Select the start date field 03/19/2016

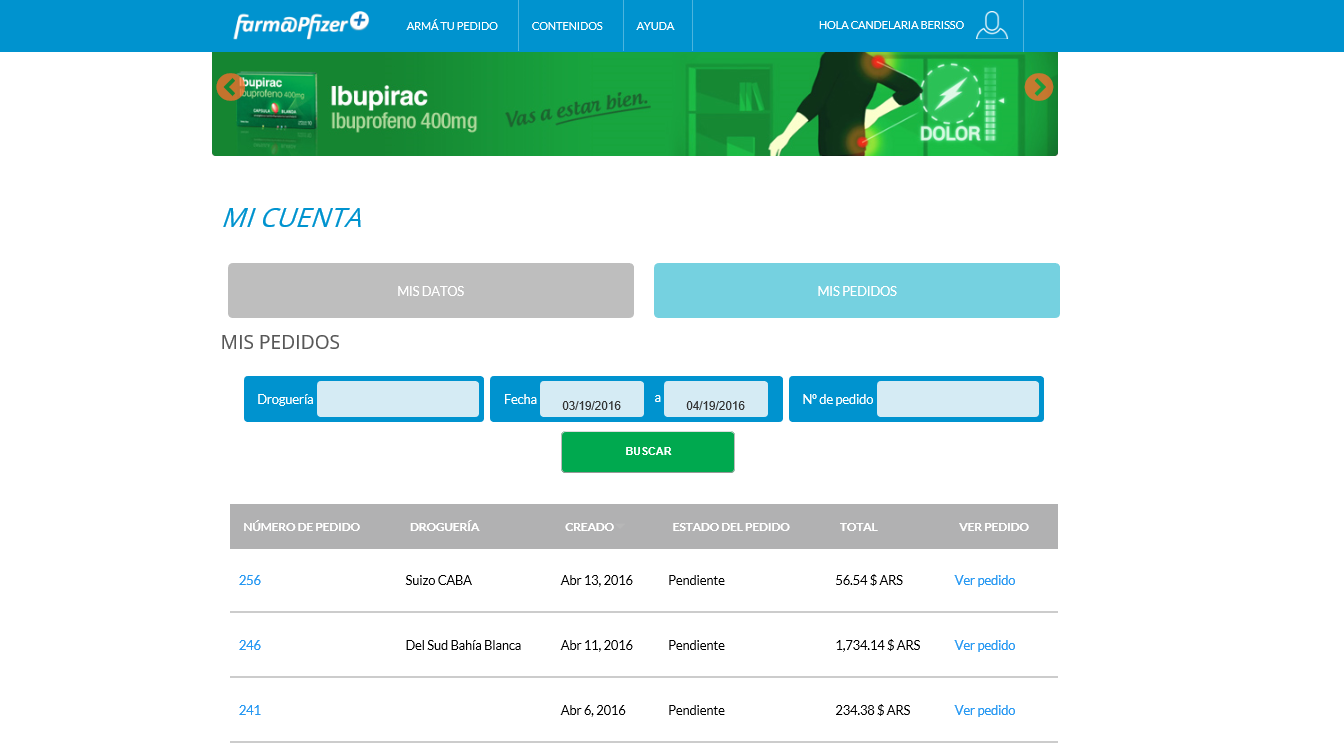[592, 399]
